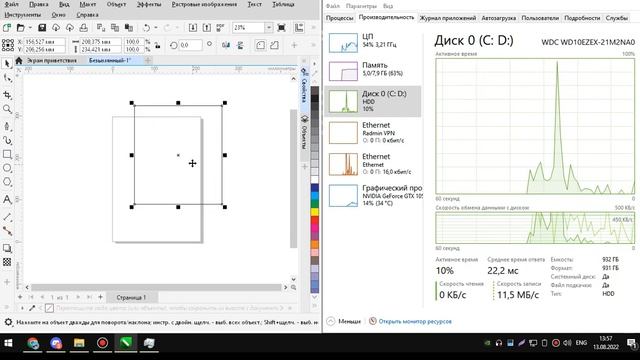Image resolution: width=640 pixels, height=360 pixels.
Task: Click the Full-screen preview icon
Action: pos(281,28)
